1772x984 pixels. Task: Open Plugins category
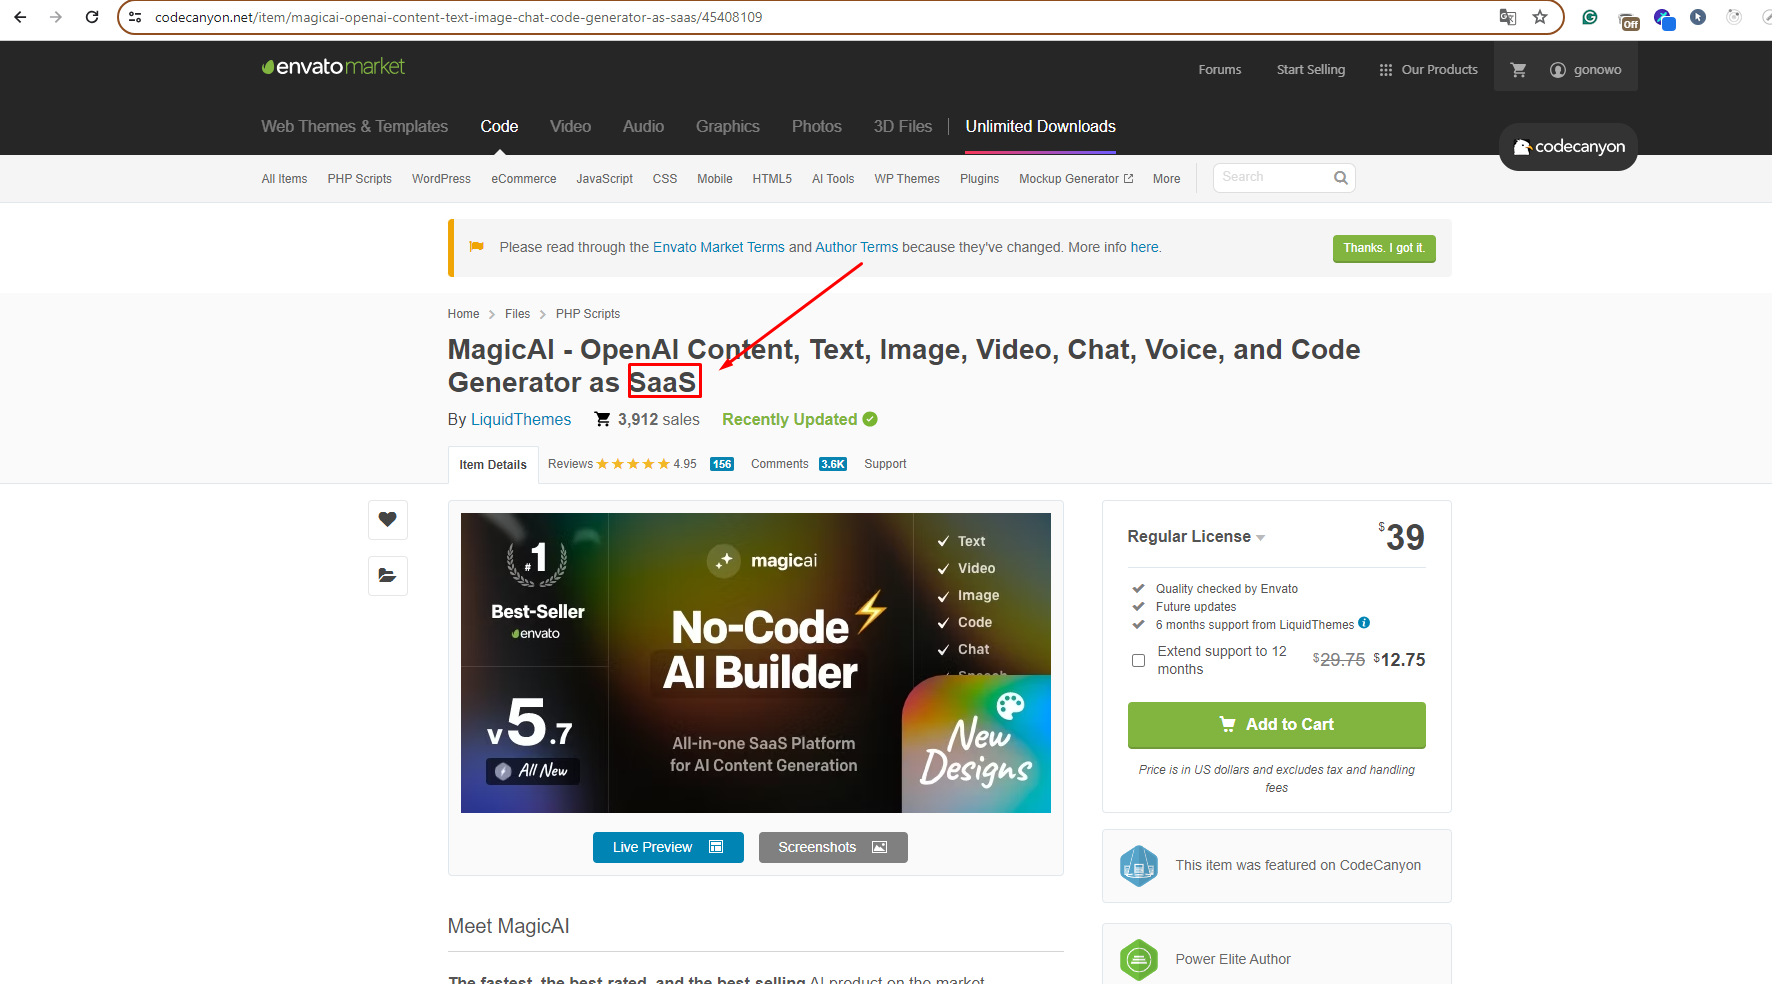(979, 179)
